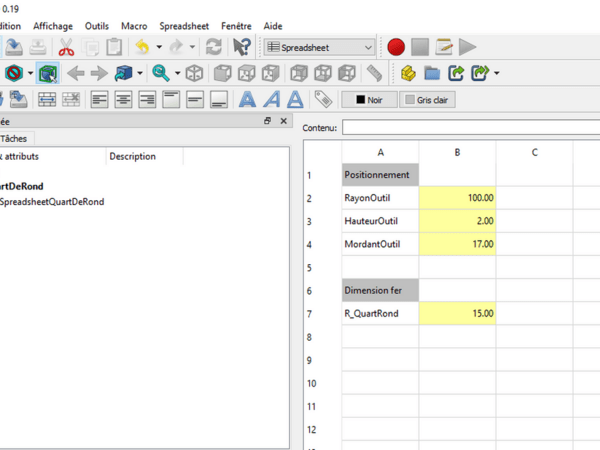Click the Create part yellow icon
Image resolution: width=600 pixels, height=450 pixels.
(x=408, y=73)
